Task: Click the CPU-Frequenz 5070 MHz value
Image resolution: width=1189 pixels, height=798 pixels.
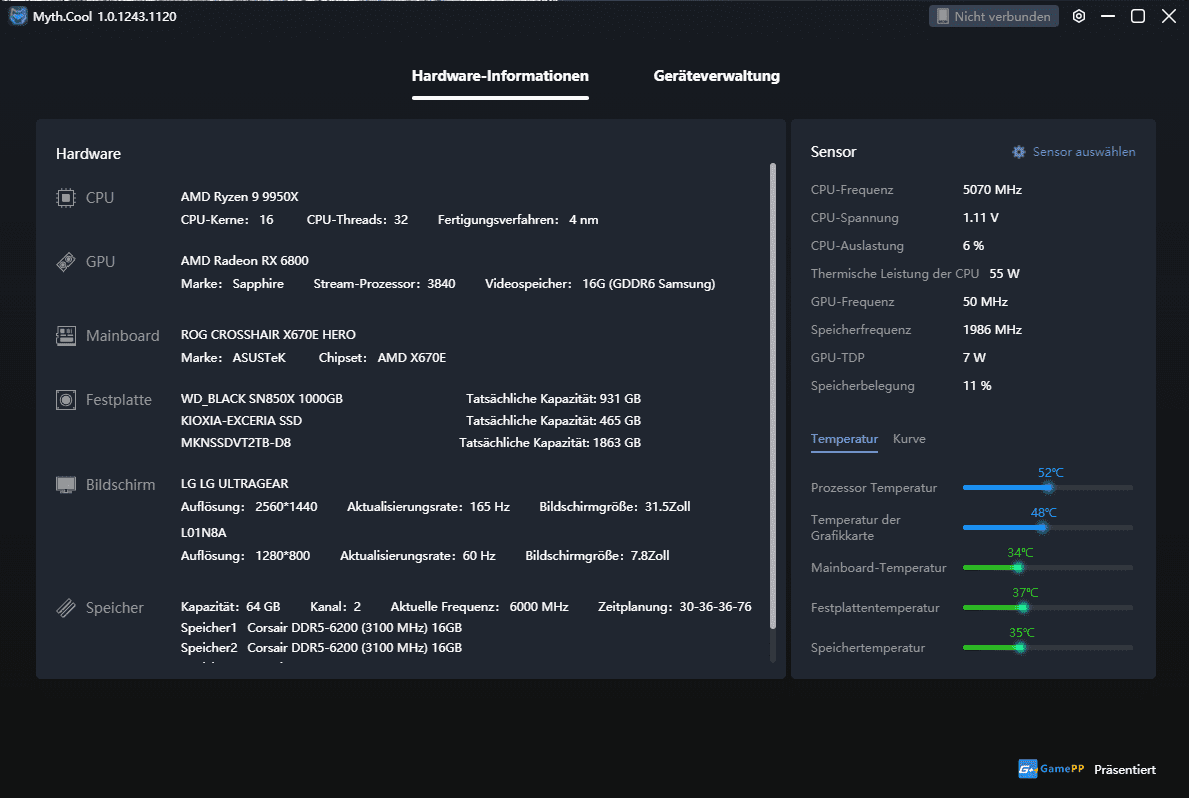Action: [x=992, y=190]
